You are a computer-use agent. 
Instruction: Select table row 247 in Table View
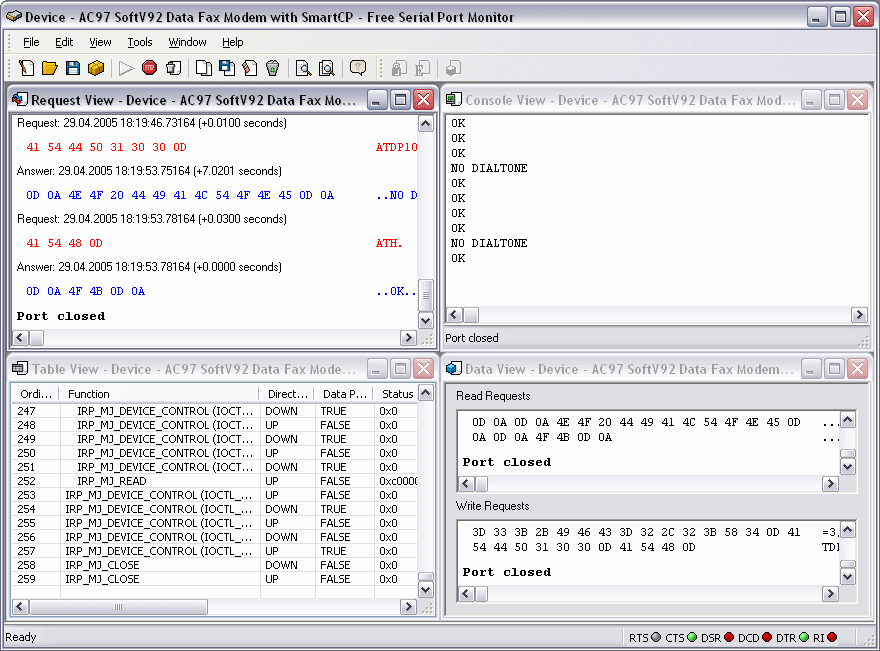click(x=214, y=411)
